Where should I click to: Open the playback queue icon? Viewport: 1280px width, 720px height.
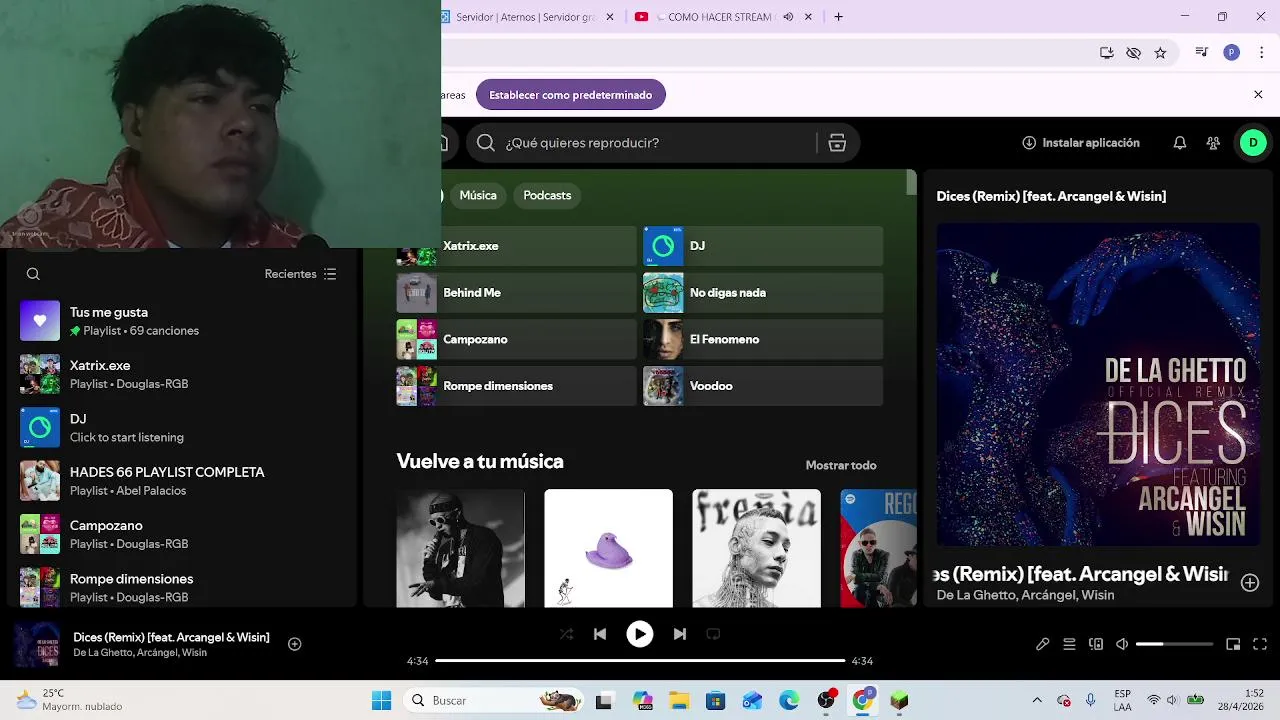[1069, 644]
